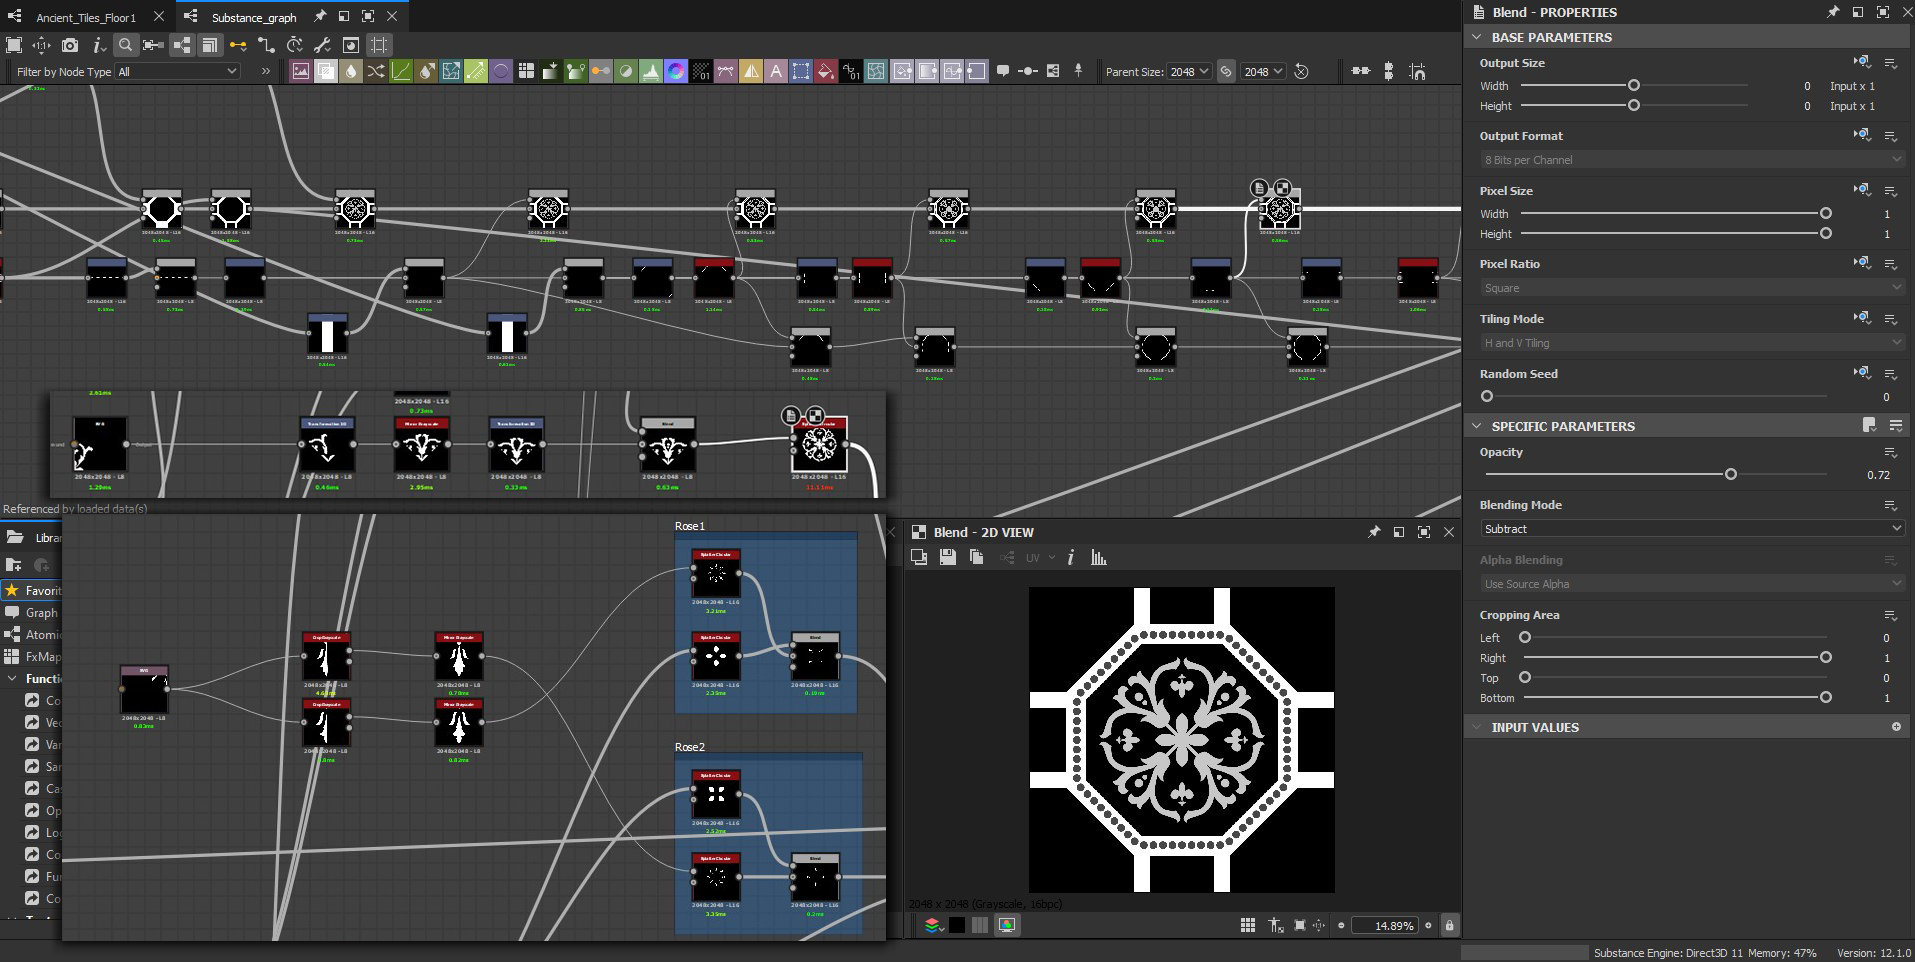Open the Tiling Mode dropdown
The image size is (1915, 962).
coord(1692,343)
